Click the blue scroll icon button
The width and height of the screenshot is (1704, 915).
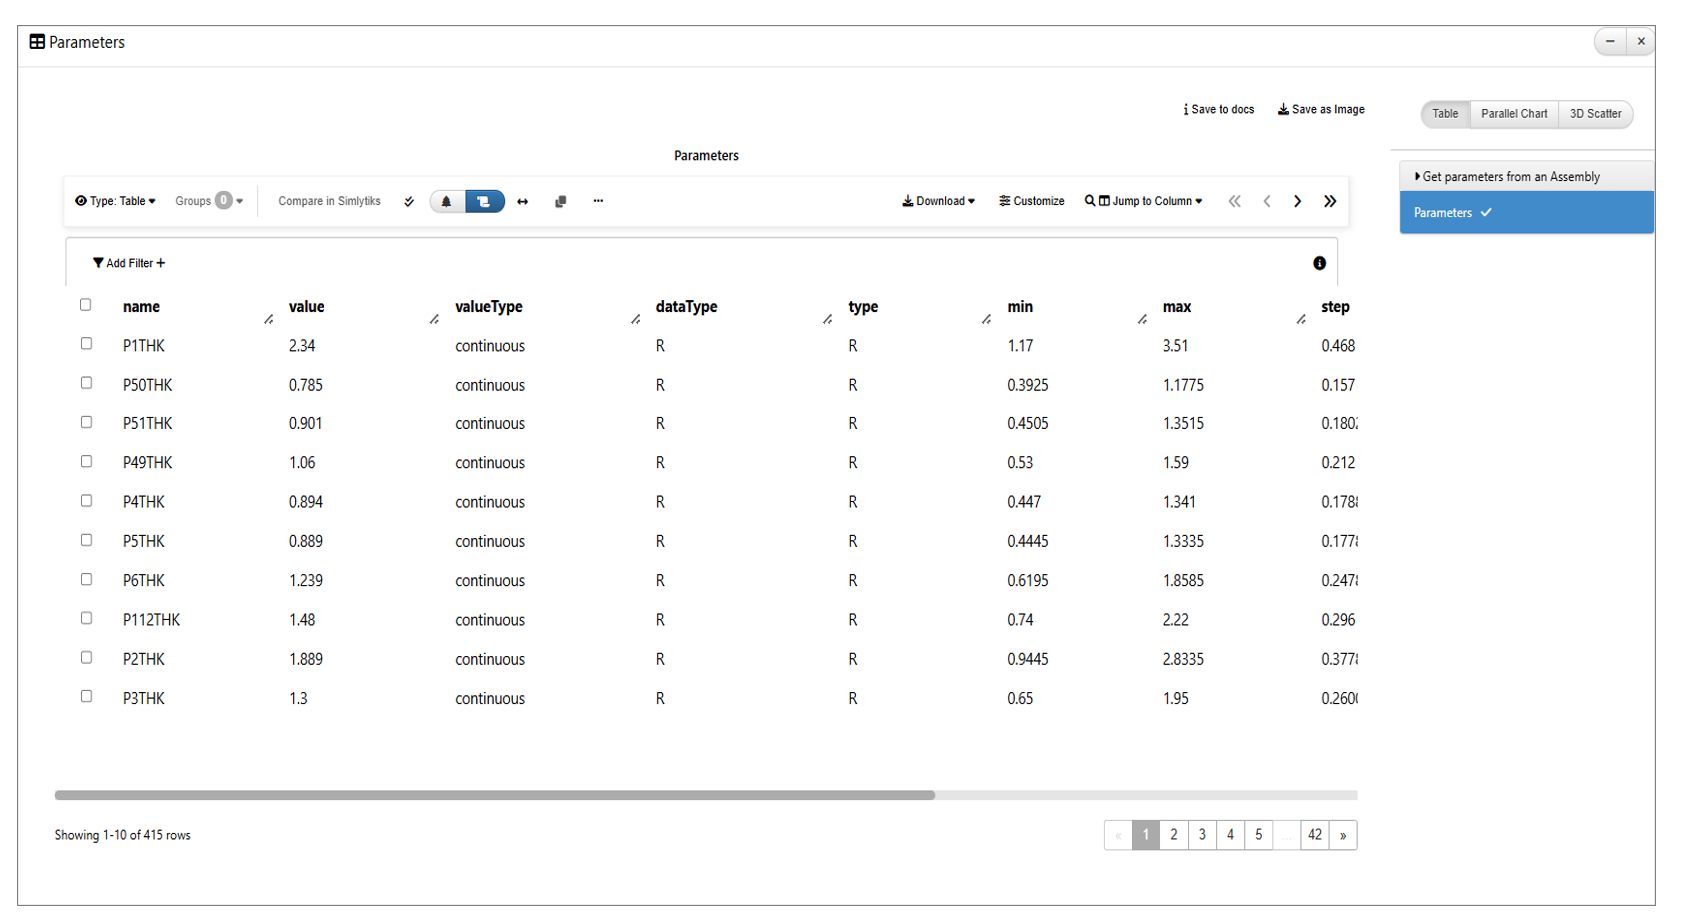[x=484, y=202]
